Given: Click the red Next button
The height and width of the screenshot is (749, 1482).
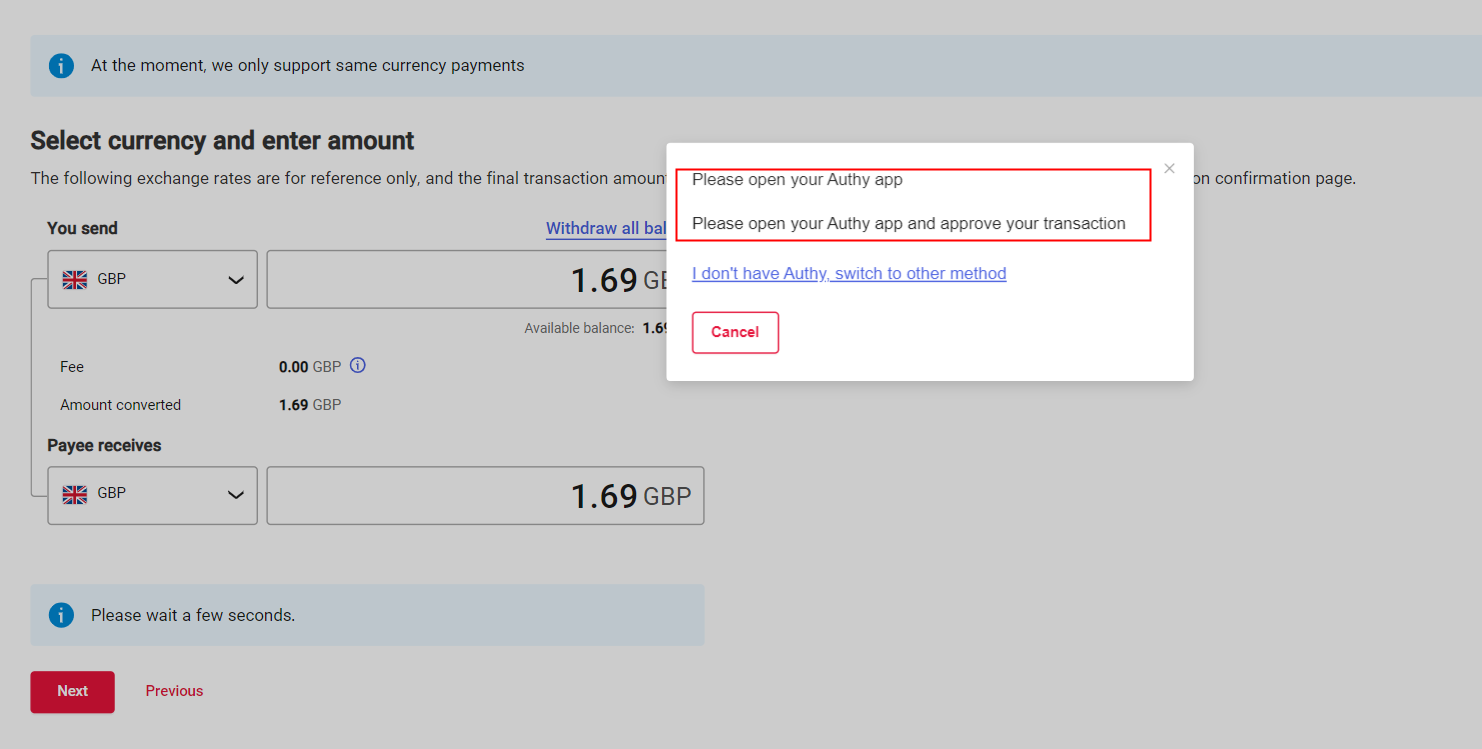Looking at the screenshot, I should tap(72, 691).
